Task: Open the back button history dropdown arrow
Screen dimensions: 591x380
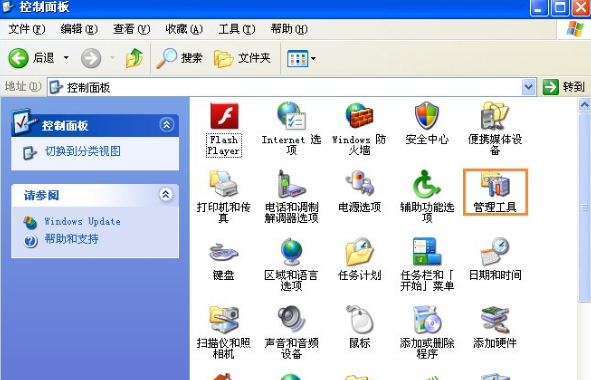Action: coord(66,58)
